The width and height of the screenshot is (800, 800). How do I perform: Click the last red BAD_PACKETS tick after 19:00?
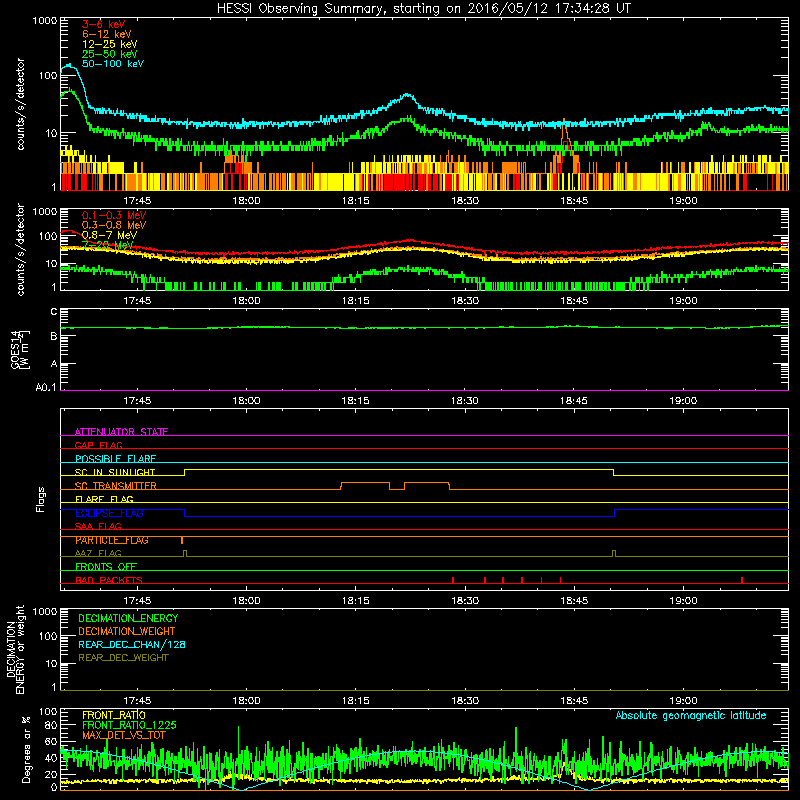click(x=742, y=580)
